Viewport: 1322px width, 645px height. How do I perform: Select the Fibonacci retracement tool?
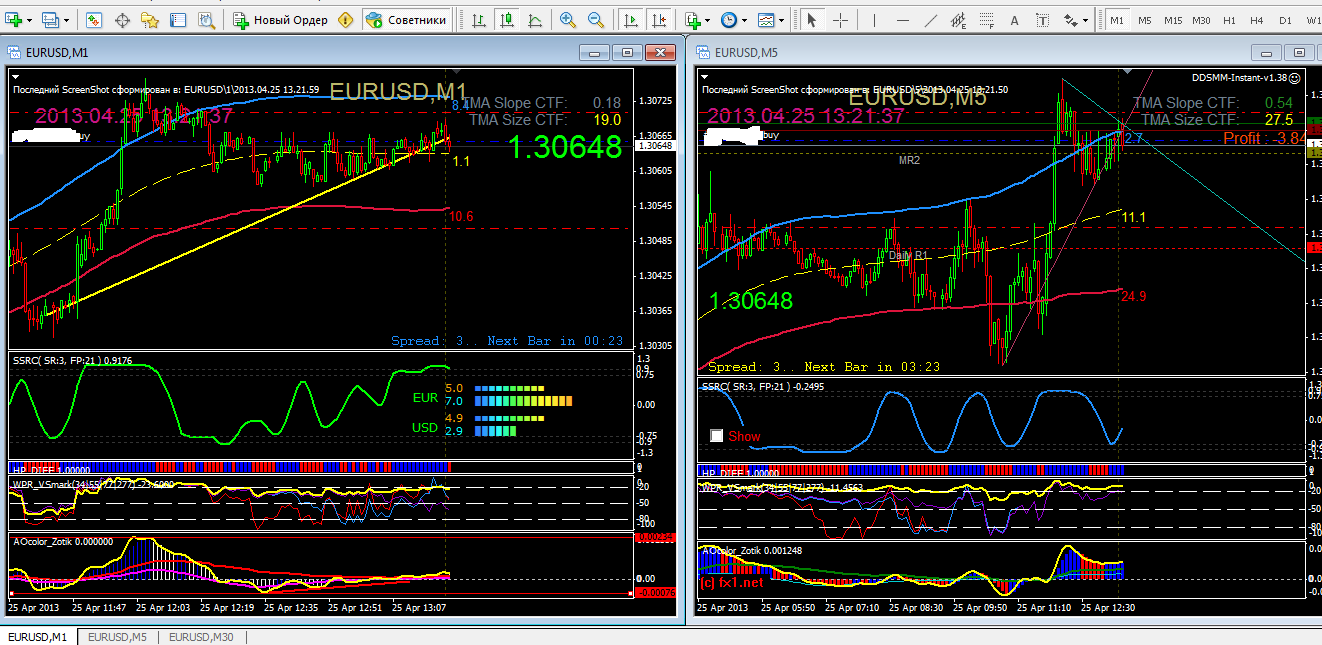point(988,19)
